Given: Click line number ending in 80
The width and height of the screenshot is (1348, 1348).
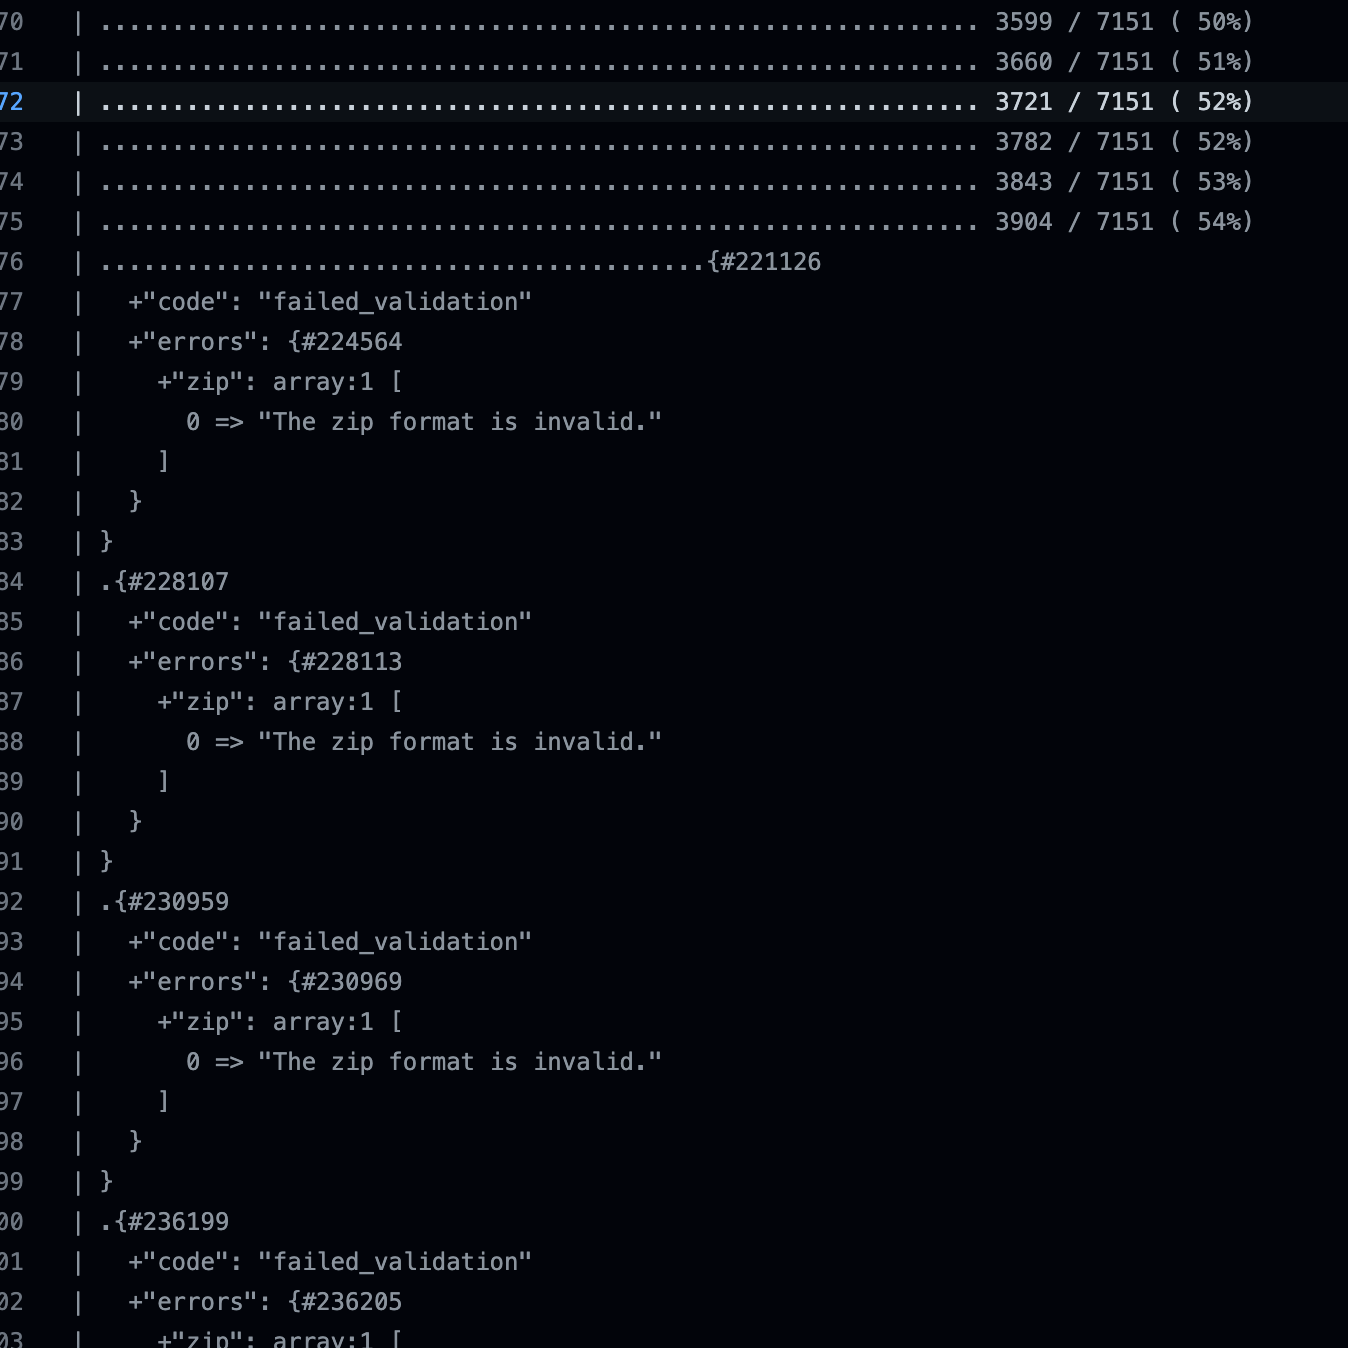Looking at the screenshot, I should click(11, 422).
